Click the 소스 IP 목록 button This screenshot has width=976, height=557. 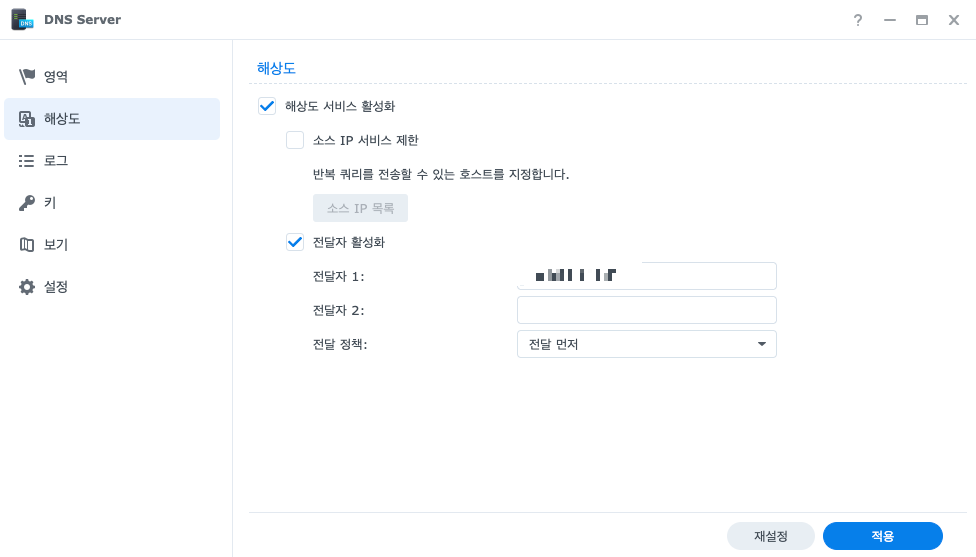pyautogui.click(x=360, y=208)
